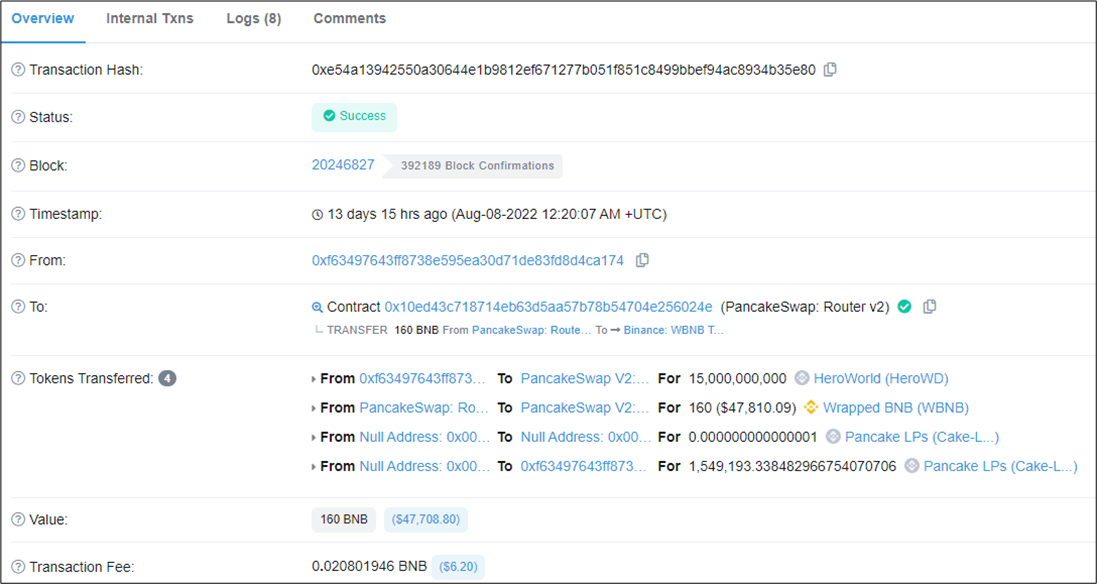The image size is (1097, 584).
Task: Open help icon beside Status
Action: tap(18, 117)
